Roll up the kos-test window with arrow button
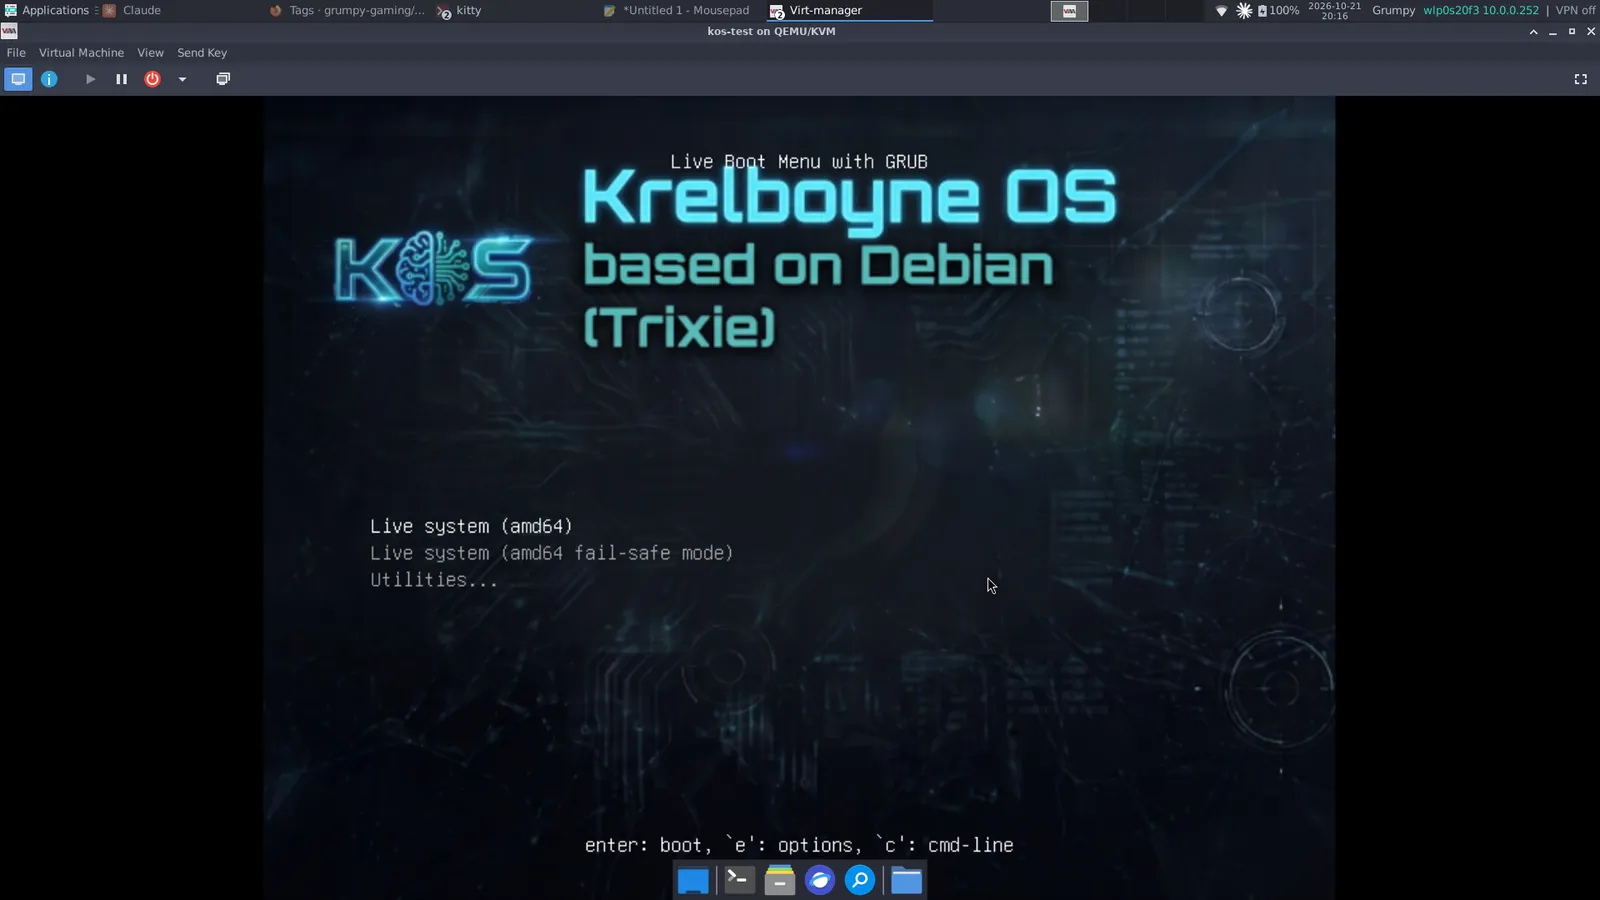The height and width of the screenshot is (900, 1600). point(1533,32)
